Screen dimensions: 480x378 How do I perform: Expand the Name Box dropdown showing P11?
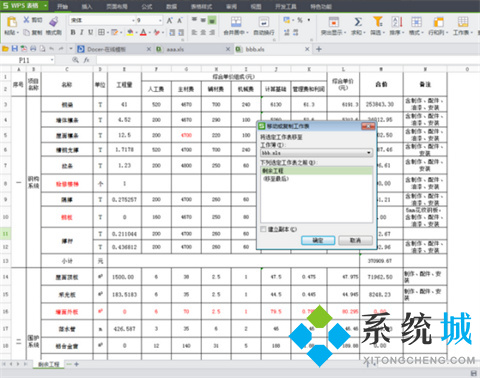point(52,60)
